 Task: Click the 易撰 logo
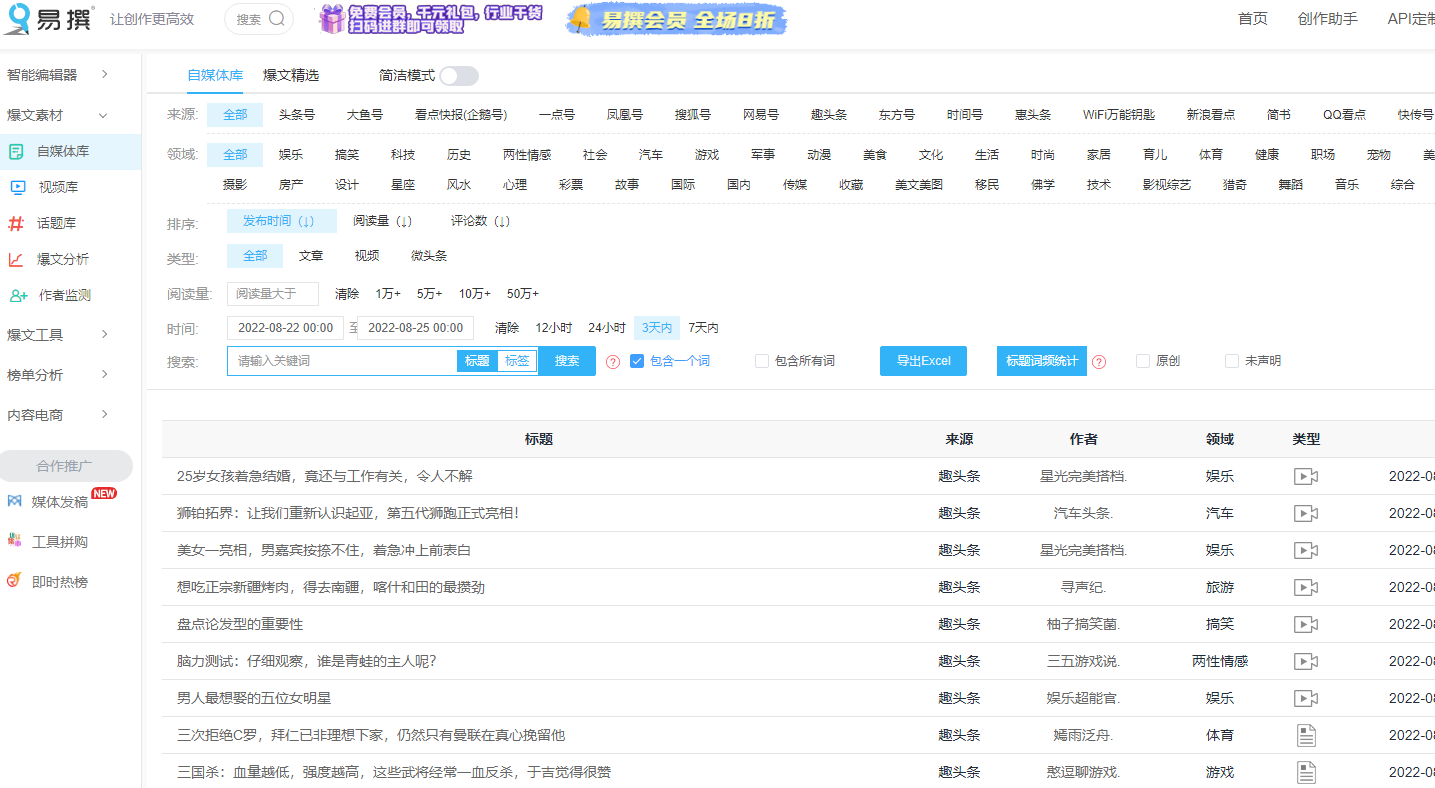pos(48,19)
